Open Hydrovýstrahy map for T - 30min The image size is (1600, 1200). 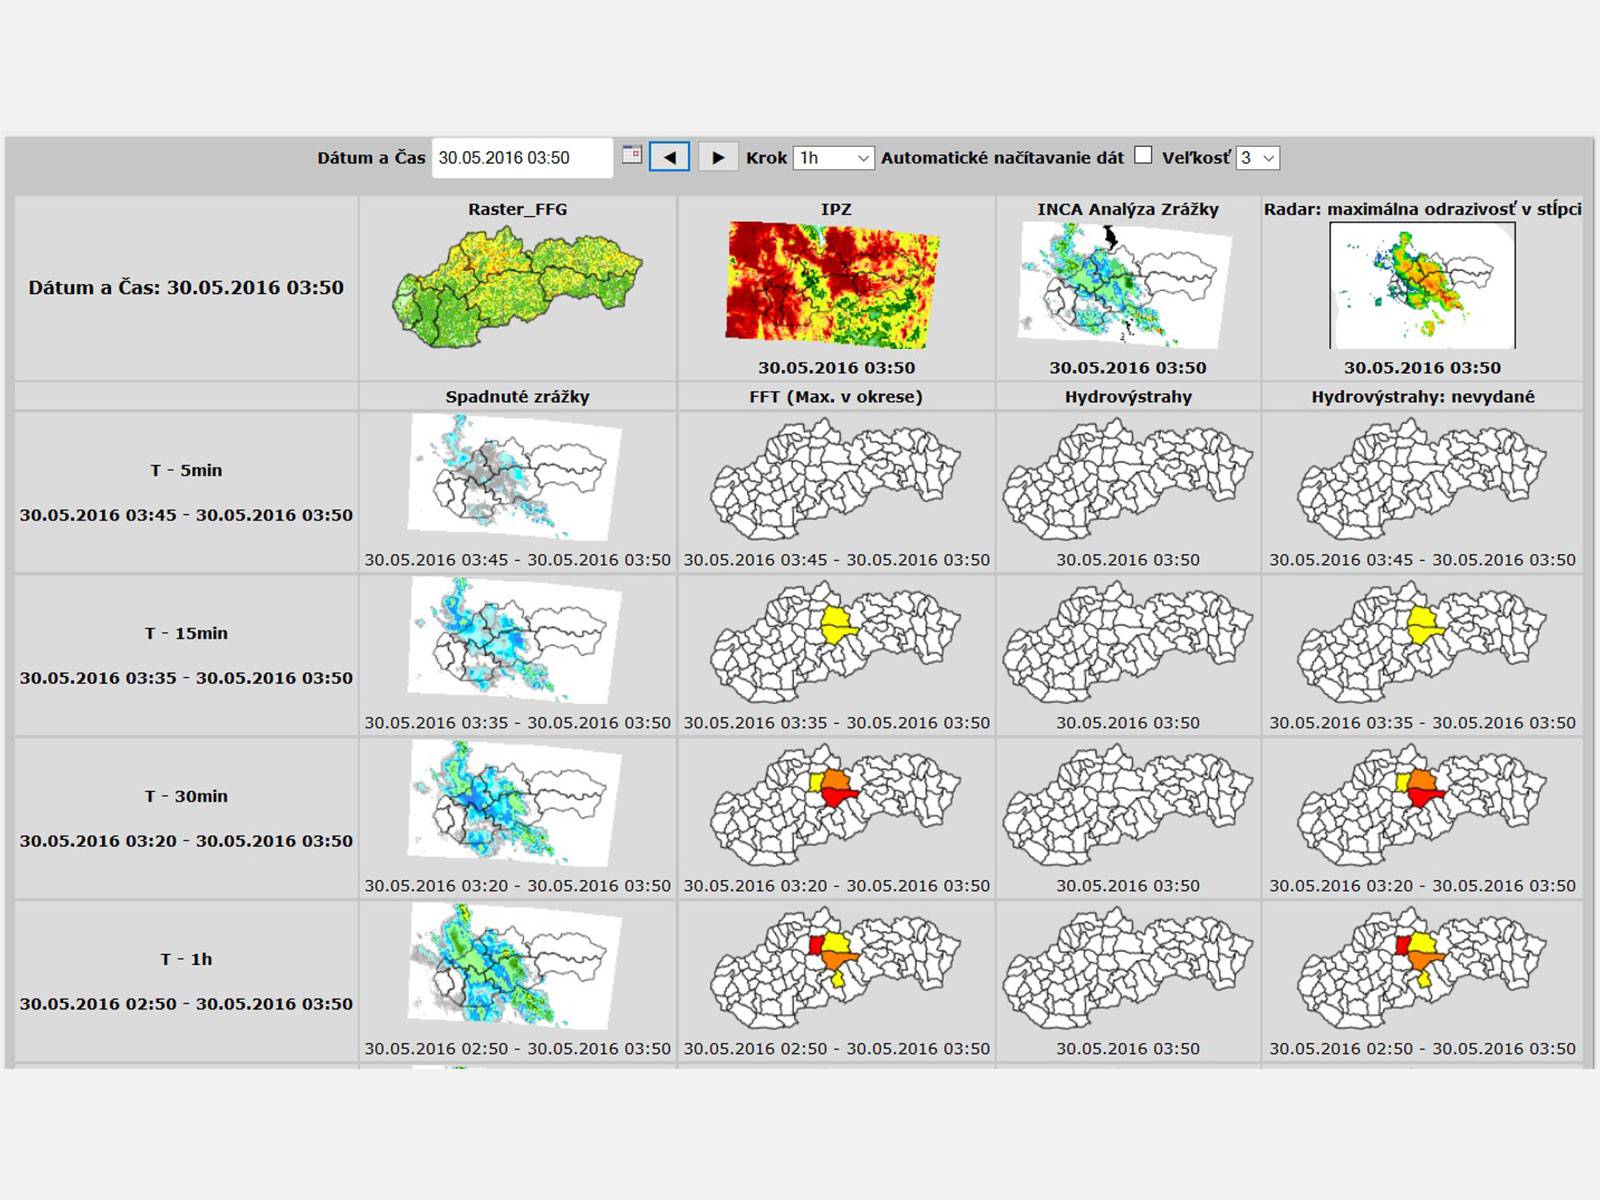coord(1128,806)
